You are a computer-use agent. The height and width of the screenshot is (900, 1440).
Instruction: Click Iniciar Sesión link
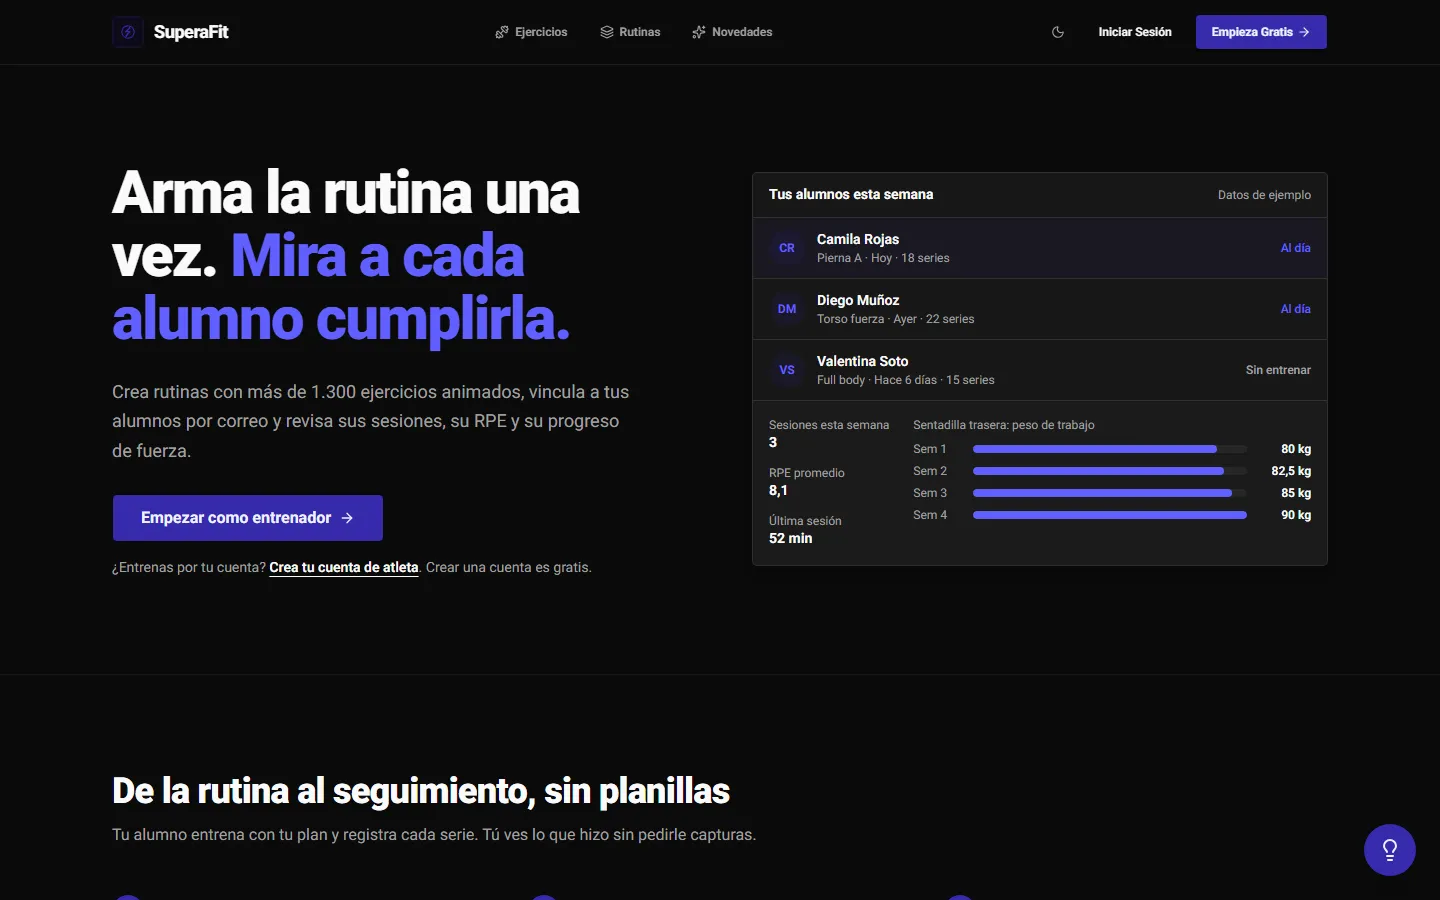1135,32
